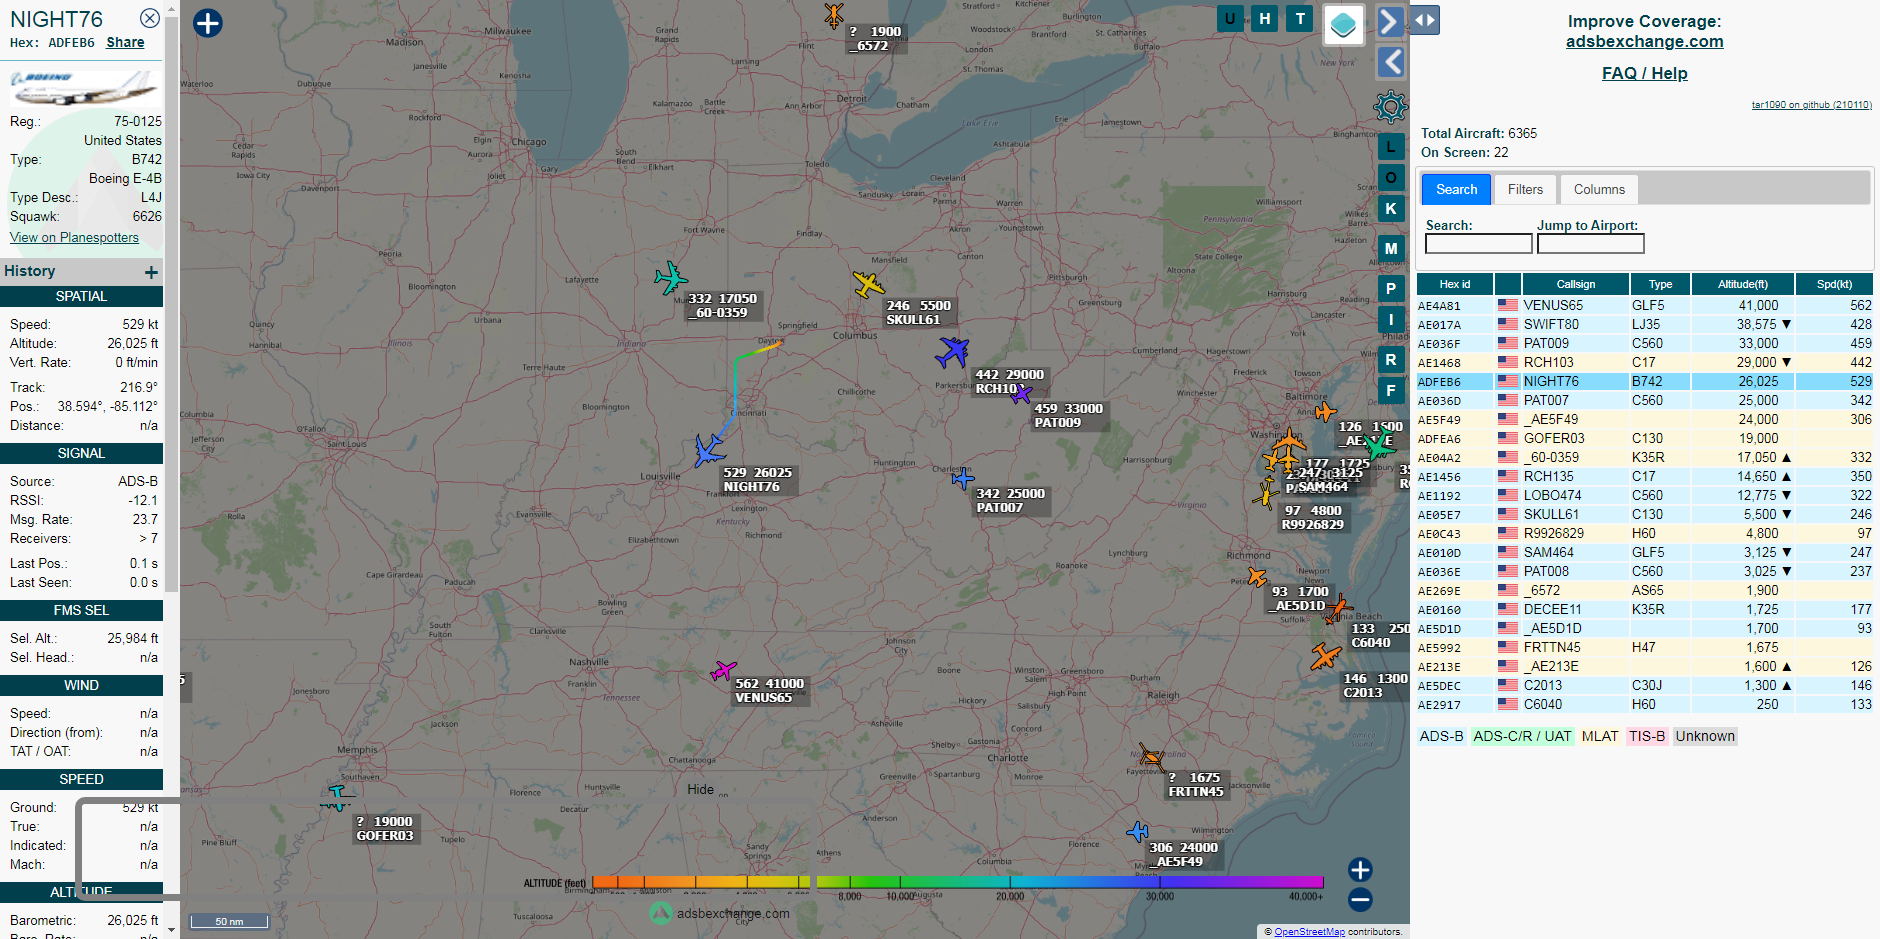Screen dimensions: 1880x939
Task: Toggle the O map option button
Action: coord(1391,178)
